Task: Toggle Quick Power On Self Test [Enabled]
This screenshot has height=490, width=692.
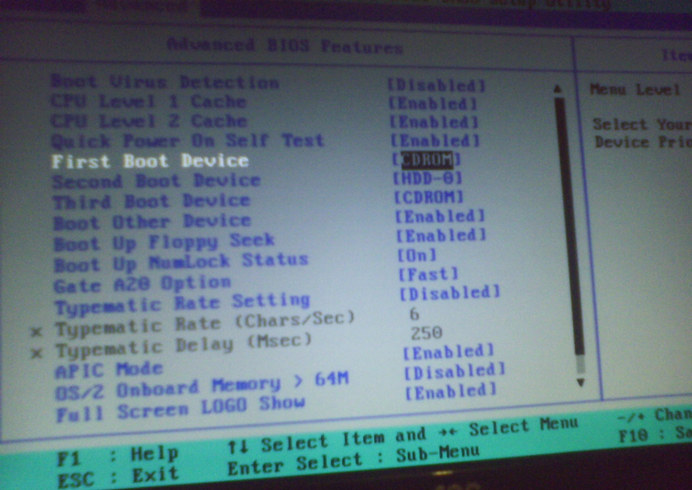Action: (x=436, y=140)
